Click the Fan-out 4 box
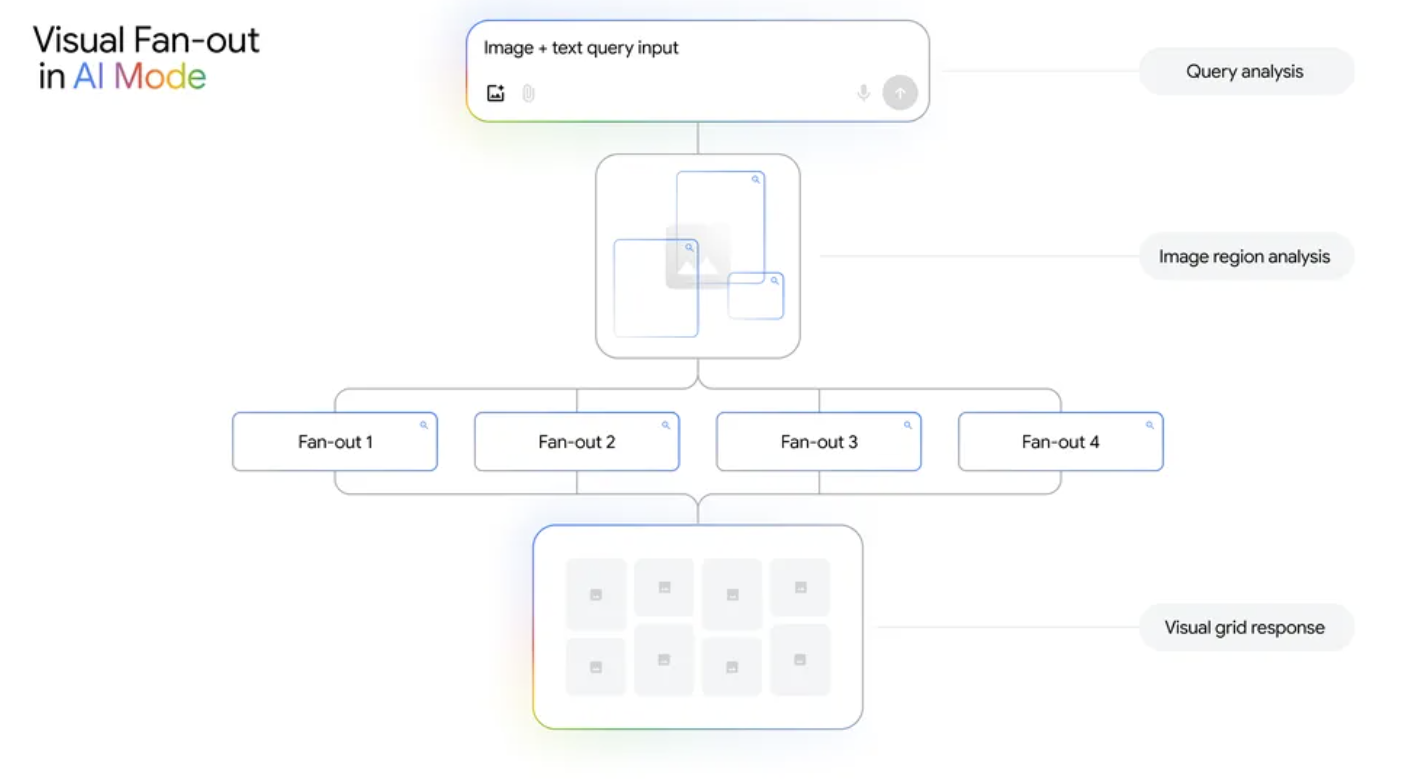 (x=1061, y=442)
